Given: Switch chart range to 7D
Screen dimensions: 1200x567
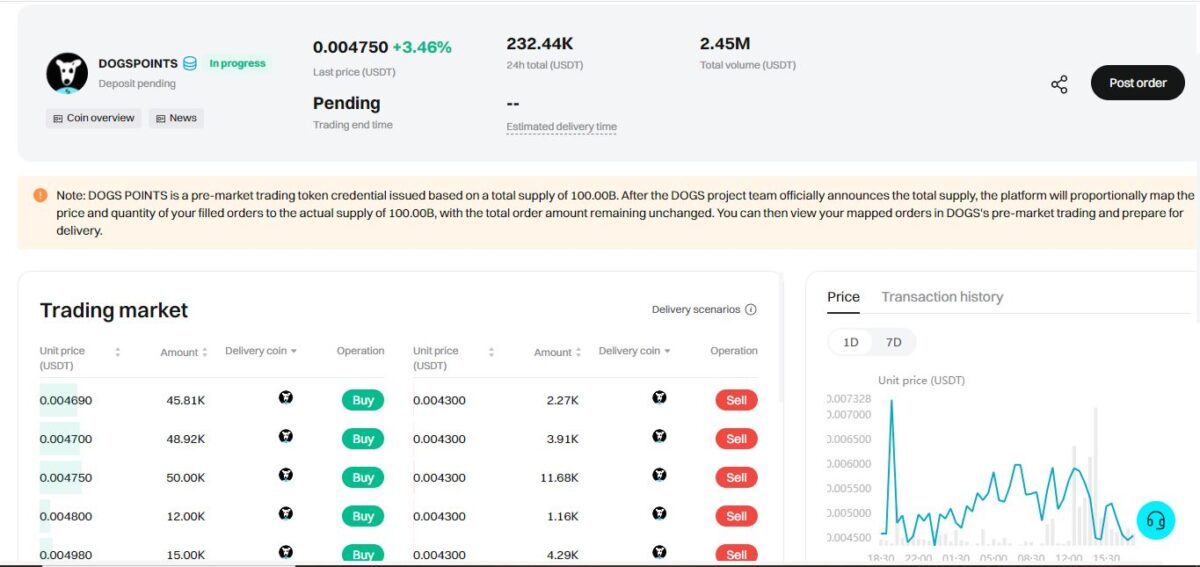Looking at the screenshot, I should (893, 343).
